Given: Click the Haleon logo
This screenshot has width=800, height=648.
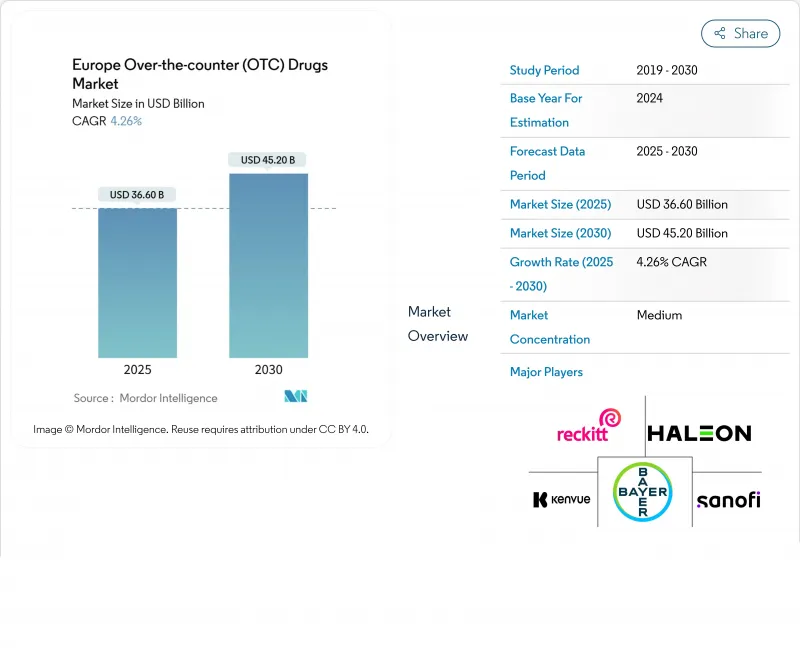Looking at the screenshot, I should [x=699, y=433].
